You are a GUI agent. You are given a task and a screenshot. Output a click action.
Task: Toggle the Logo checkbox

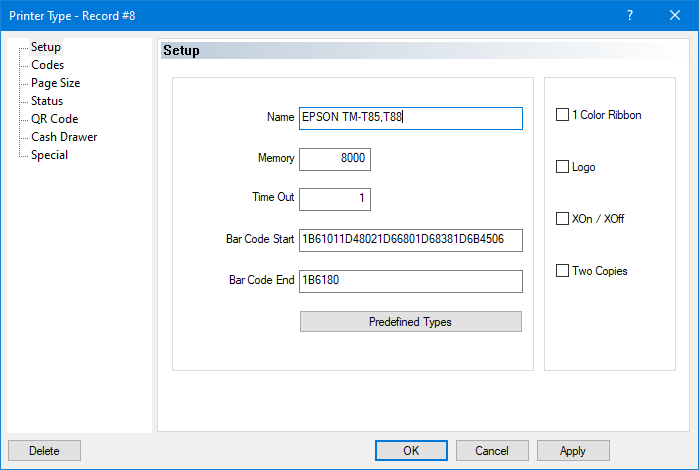562,167
